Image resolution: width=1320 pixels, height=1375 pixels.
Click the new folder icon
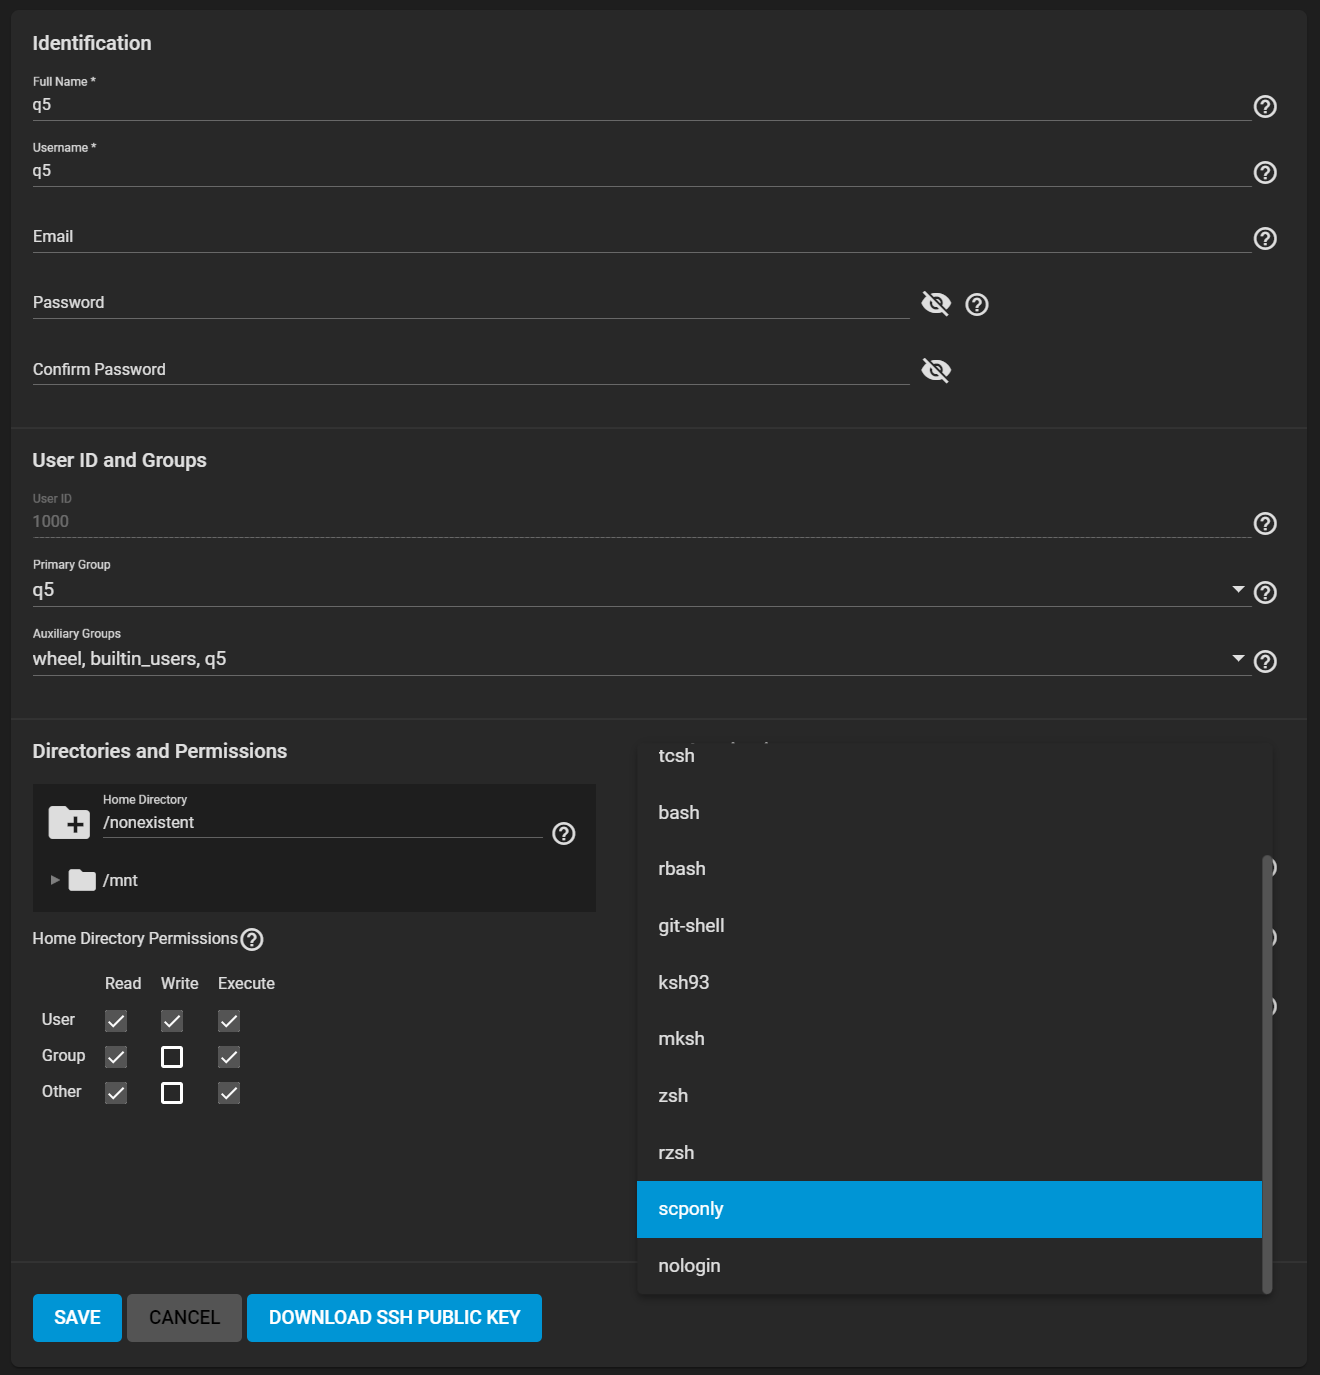69,823
